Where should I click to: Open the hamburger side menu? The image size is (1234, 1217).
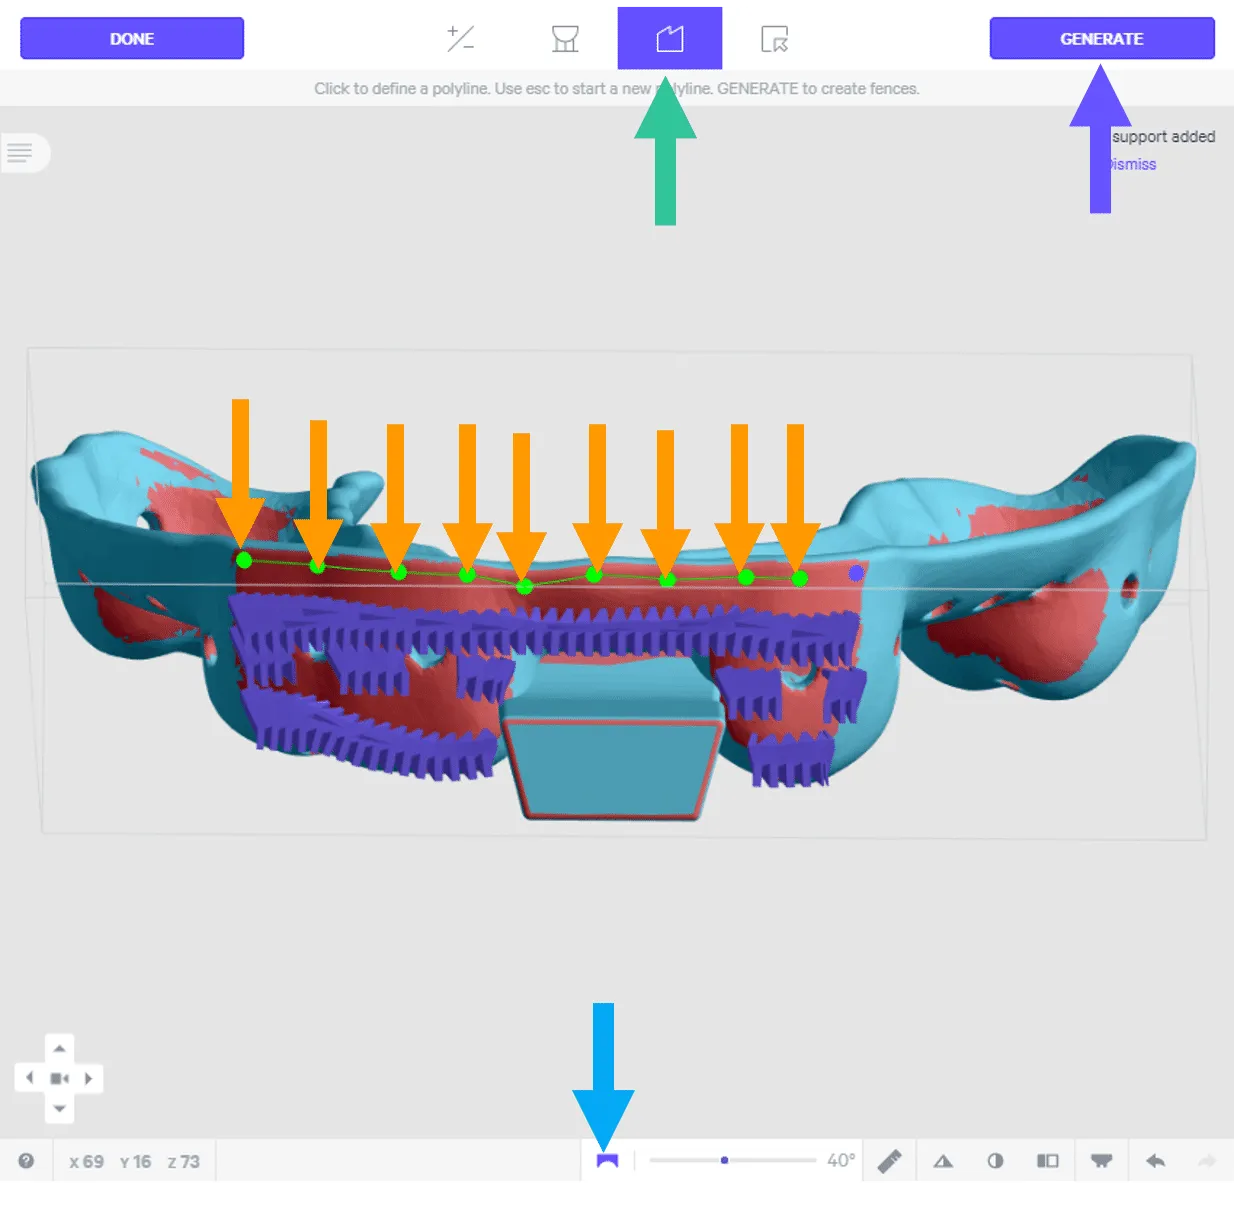21,153
